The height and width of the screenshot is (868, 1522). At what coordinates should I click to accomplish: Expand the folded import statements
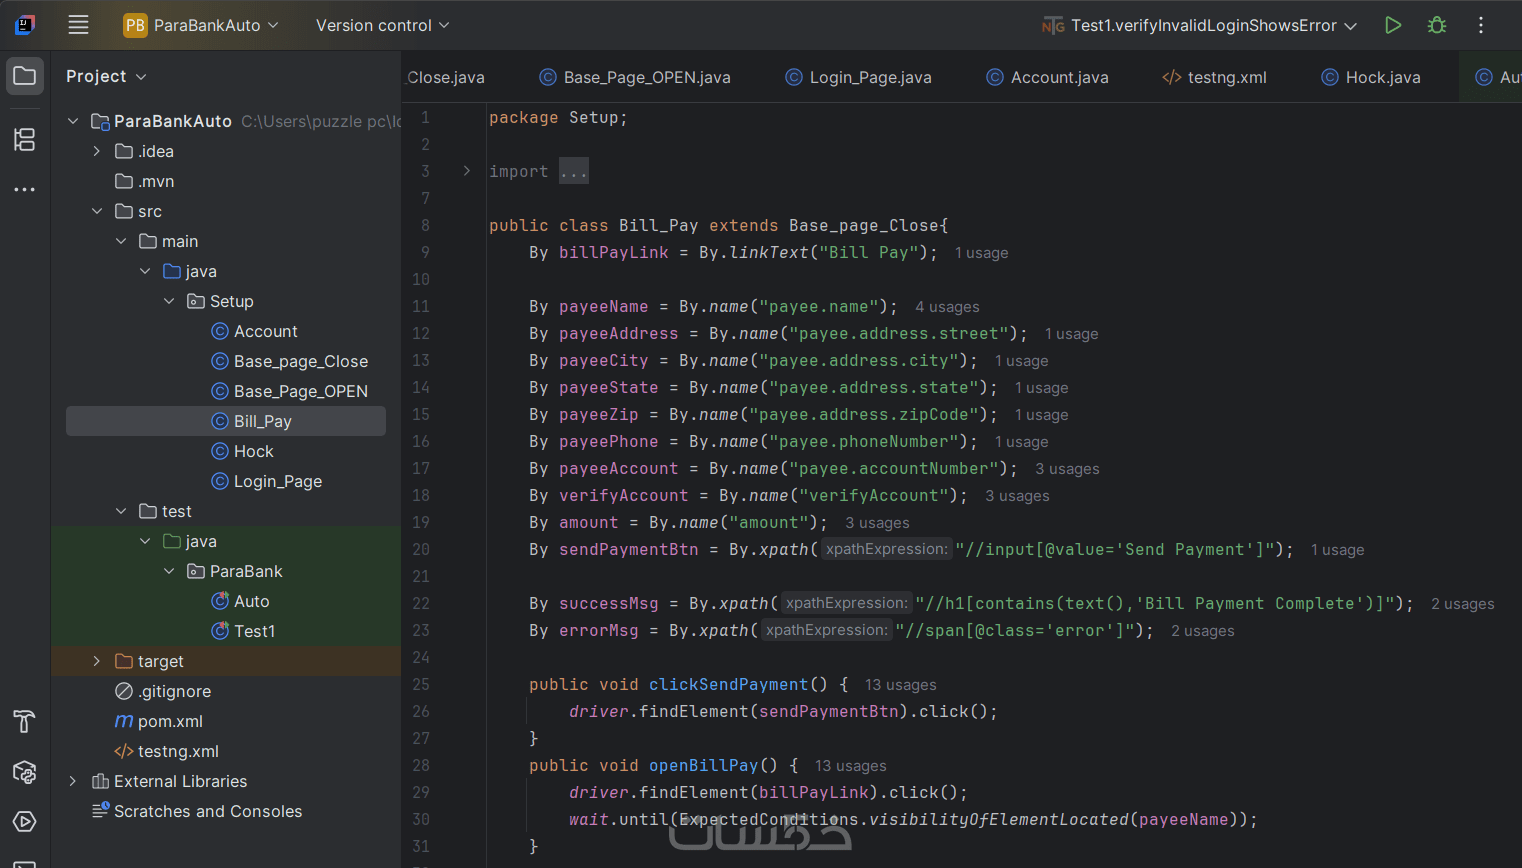(573, 172)
